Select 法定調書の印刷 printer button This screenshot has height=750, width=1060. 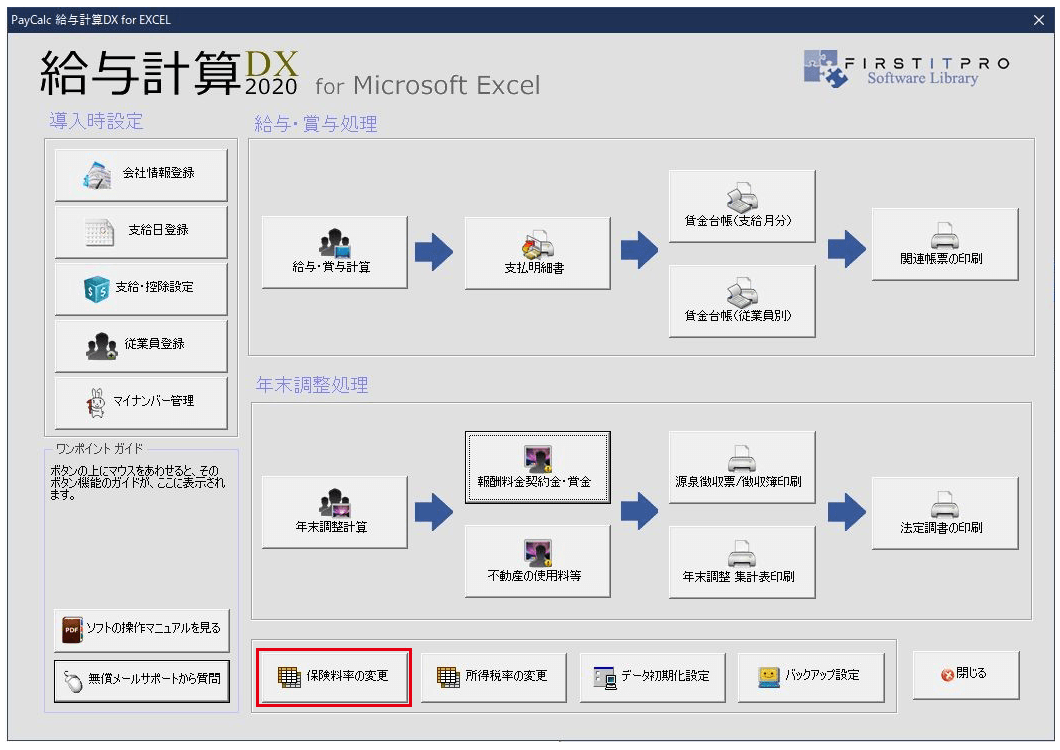pos(944,513)
